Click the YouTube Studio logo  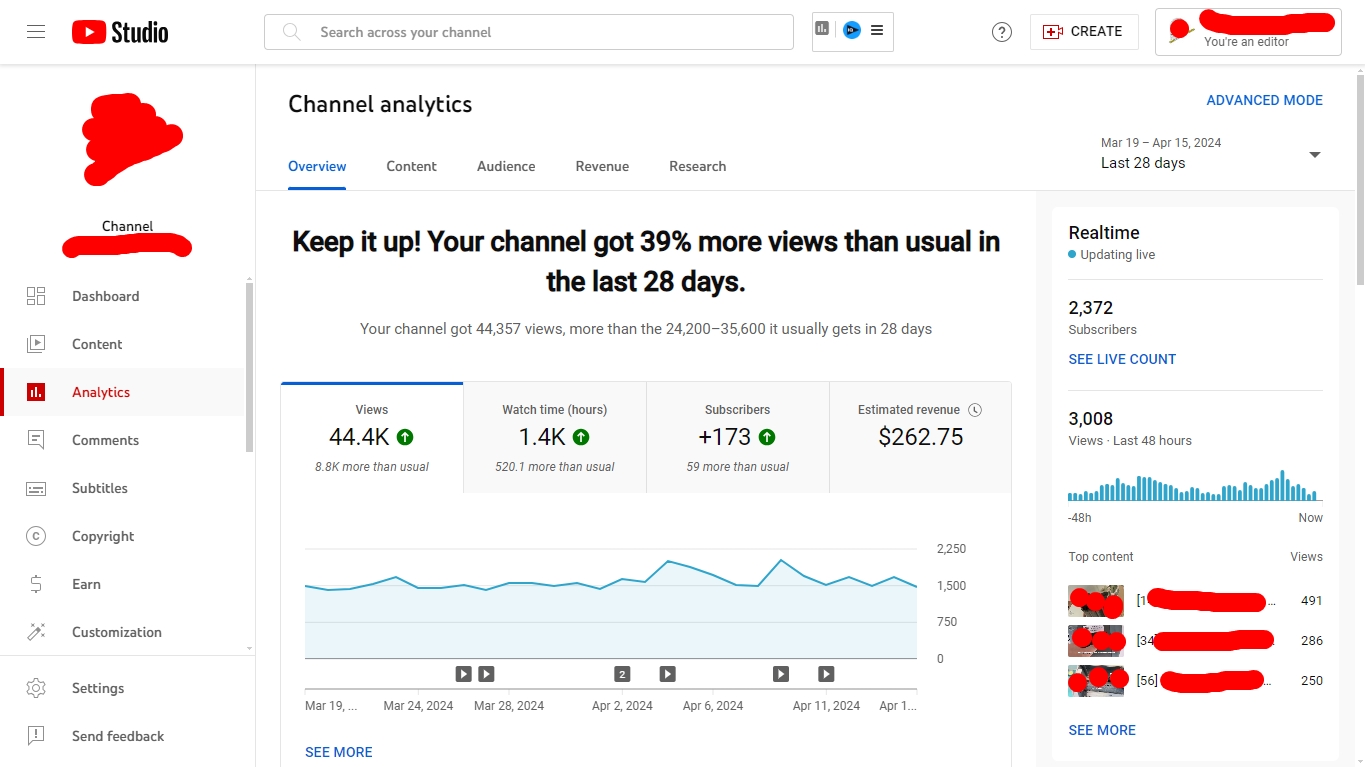120,32
